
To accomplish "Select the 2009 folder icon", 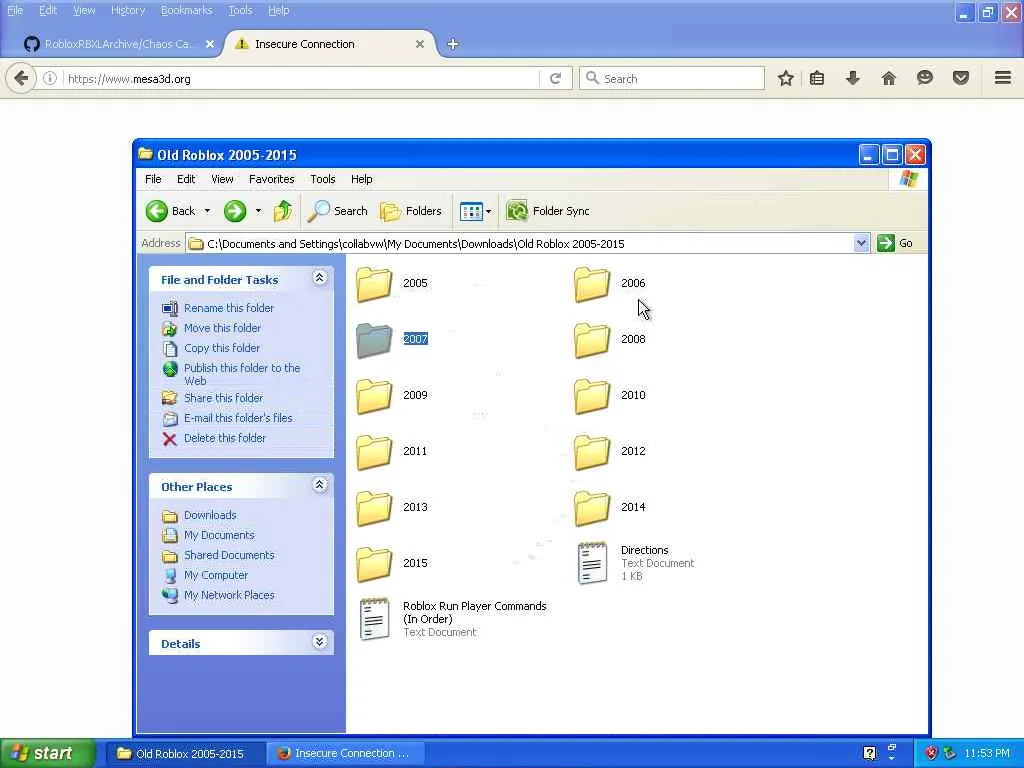I will pyautogui.click(x=374, y=396).
